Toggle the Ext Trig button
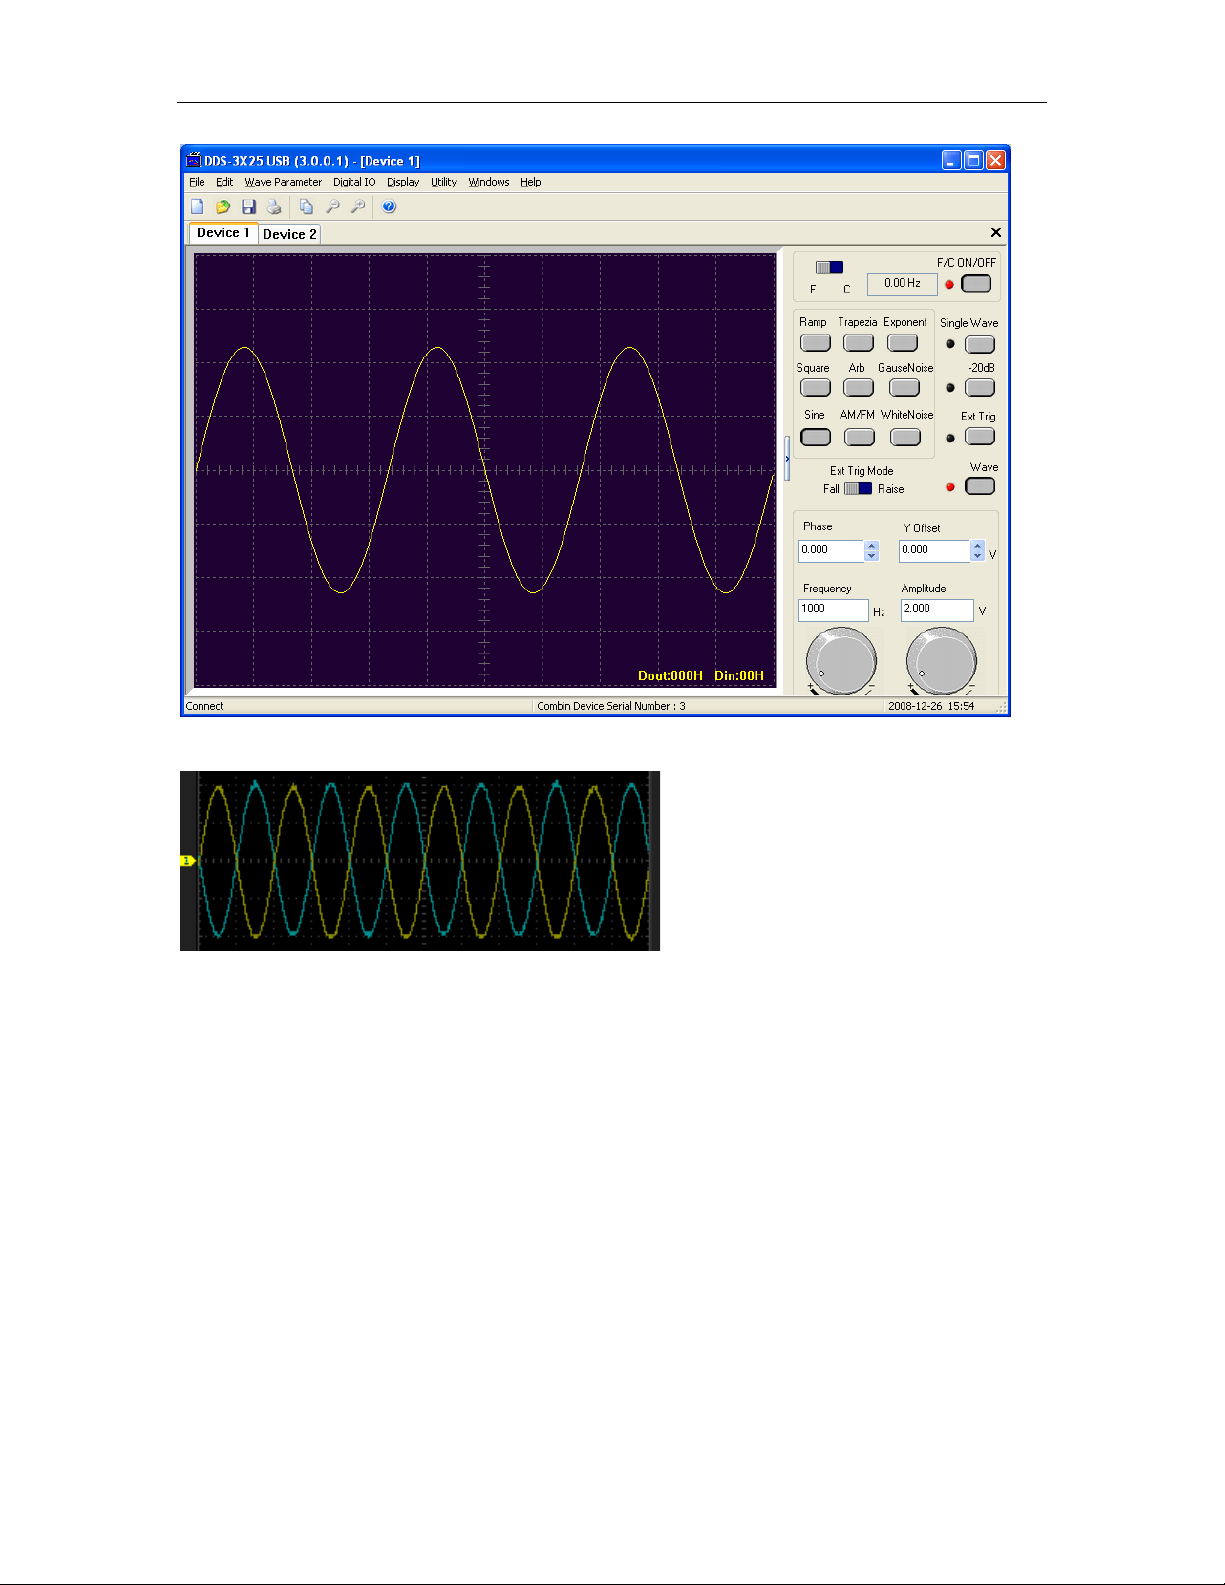1225x1585 pixels. click(980, 436)
